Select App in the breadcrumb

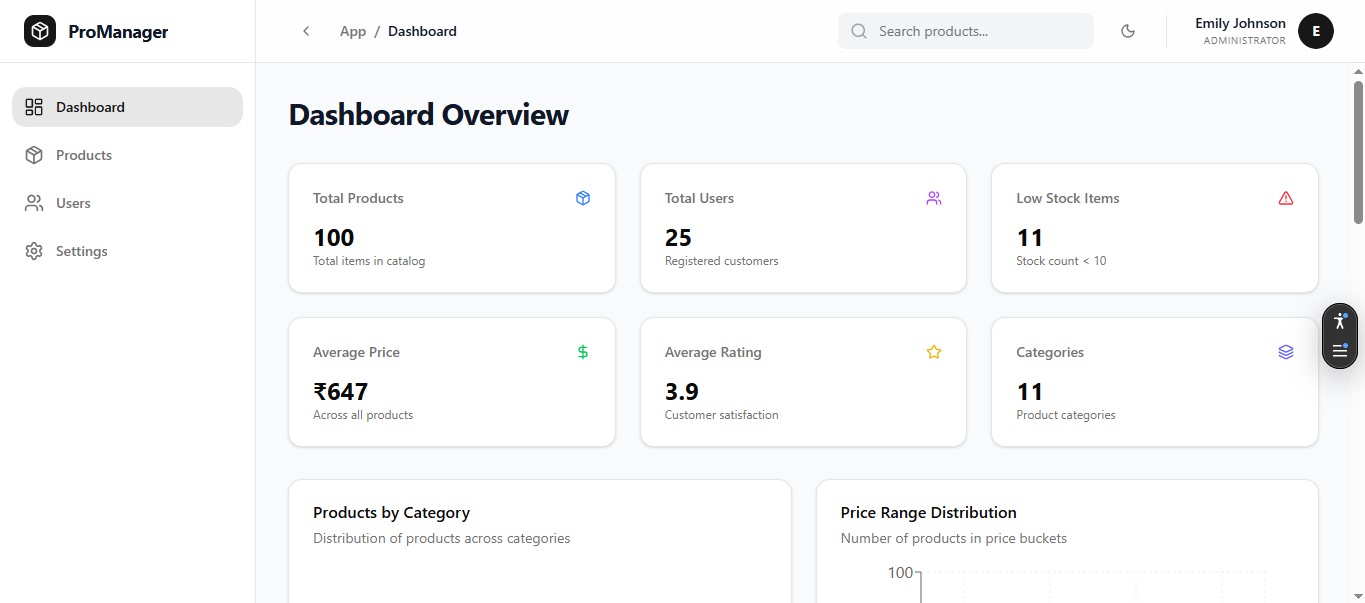[x=352, y=31]
